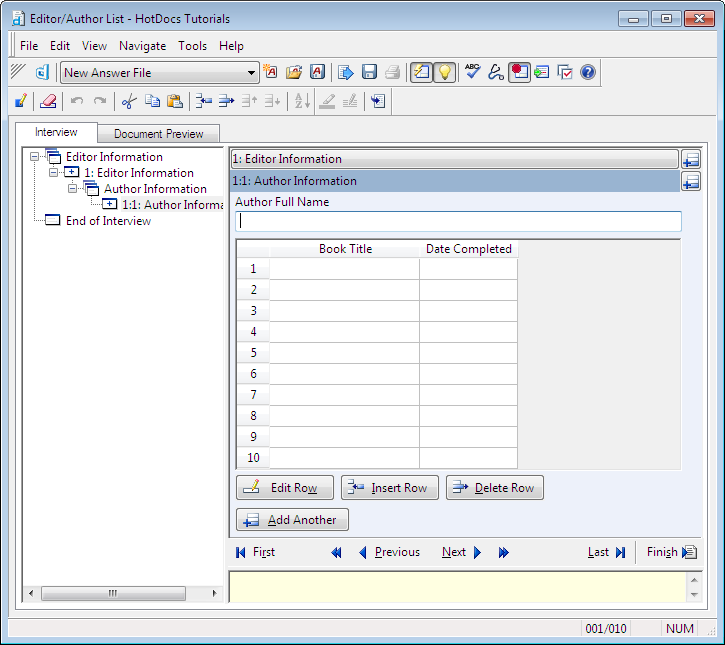Image resolution: width=725 pixels, height=645 pixels.
Task: Click the Erase Answer eraser icon
Action: [48, 101]
